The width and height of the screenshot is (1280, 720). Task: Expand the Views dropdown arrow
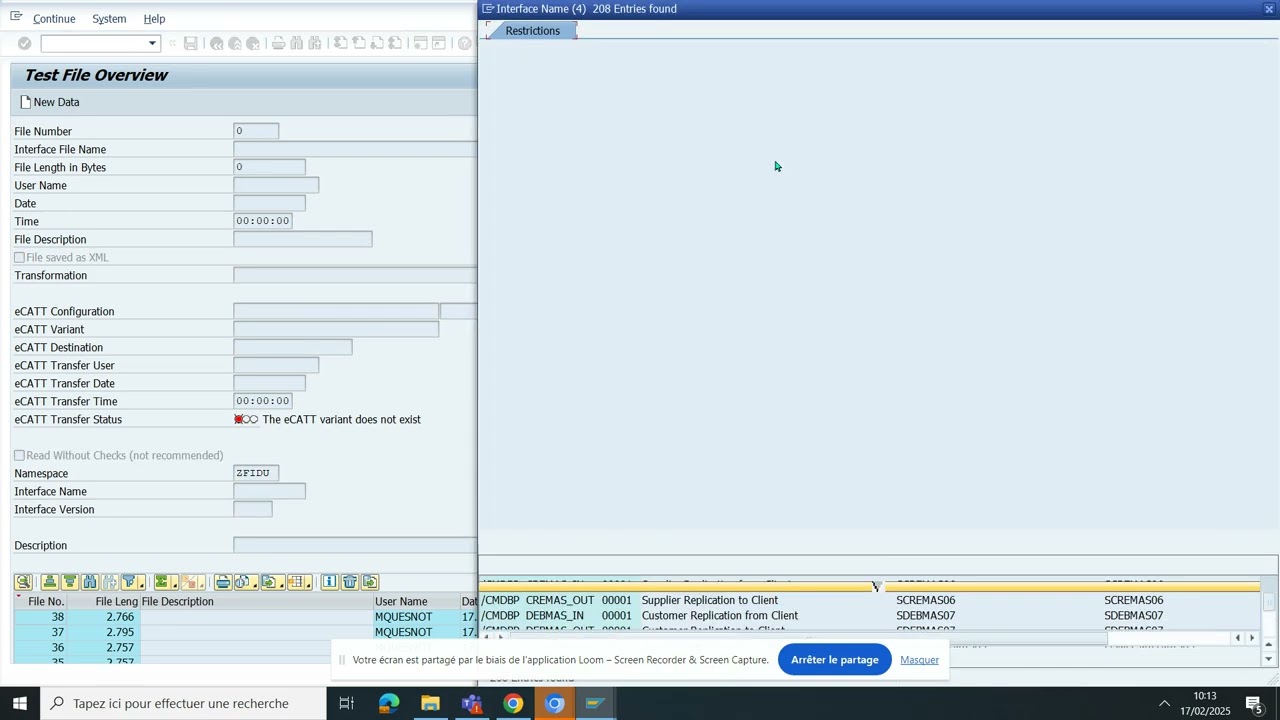[x=255, y=584]
